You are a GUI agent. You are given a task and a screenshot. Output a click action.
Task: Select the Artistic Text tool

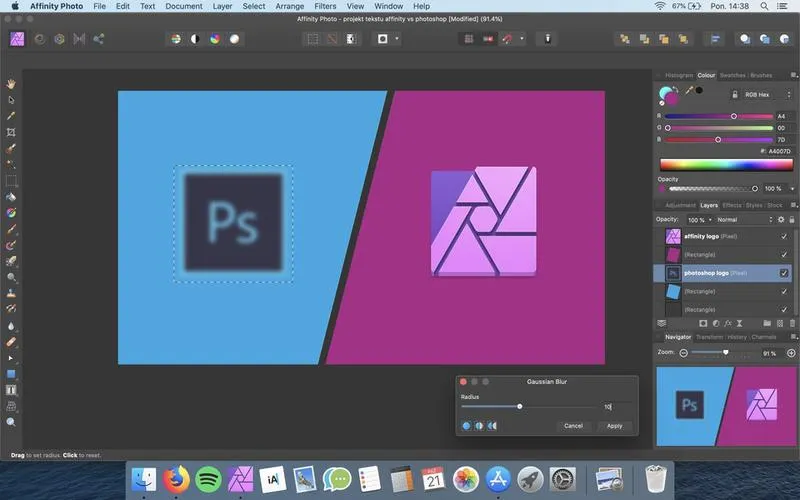pos(11,390)
